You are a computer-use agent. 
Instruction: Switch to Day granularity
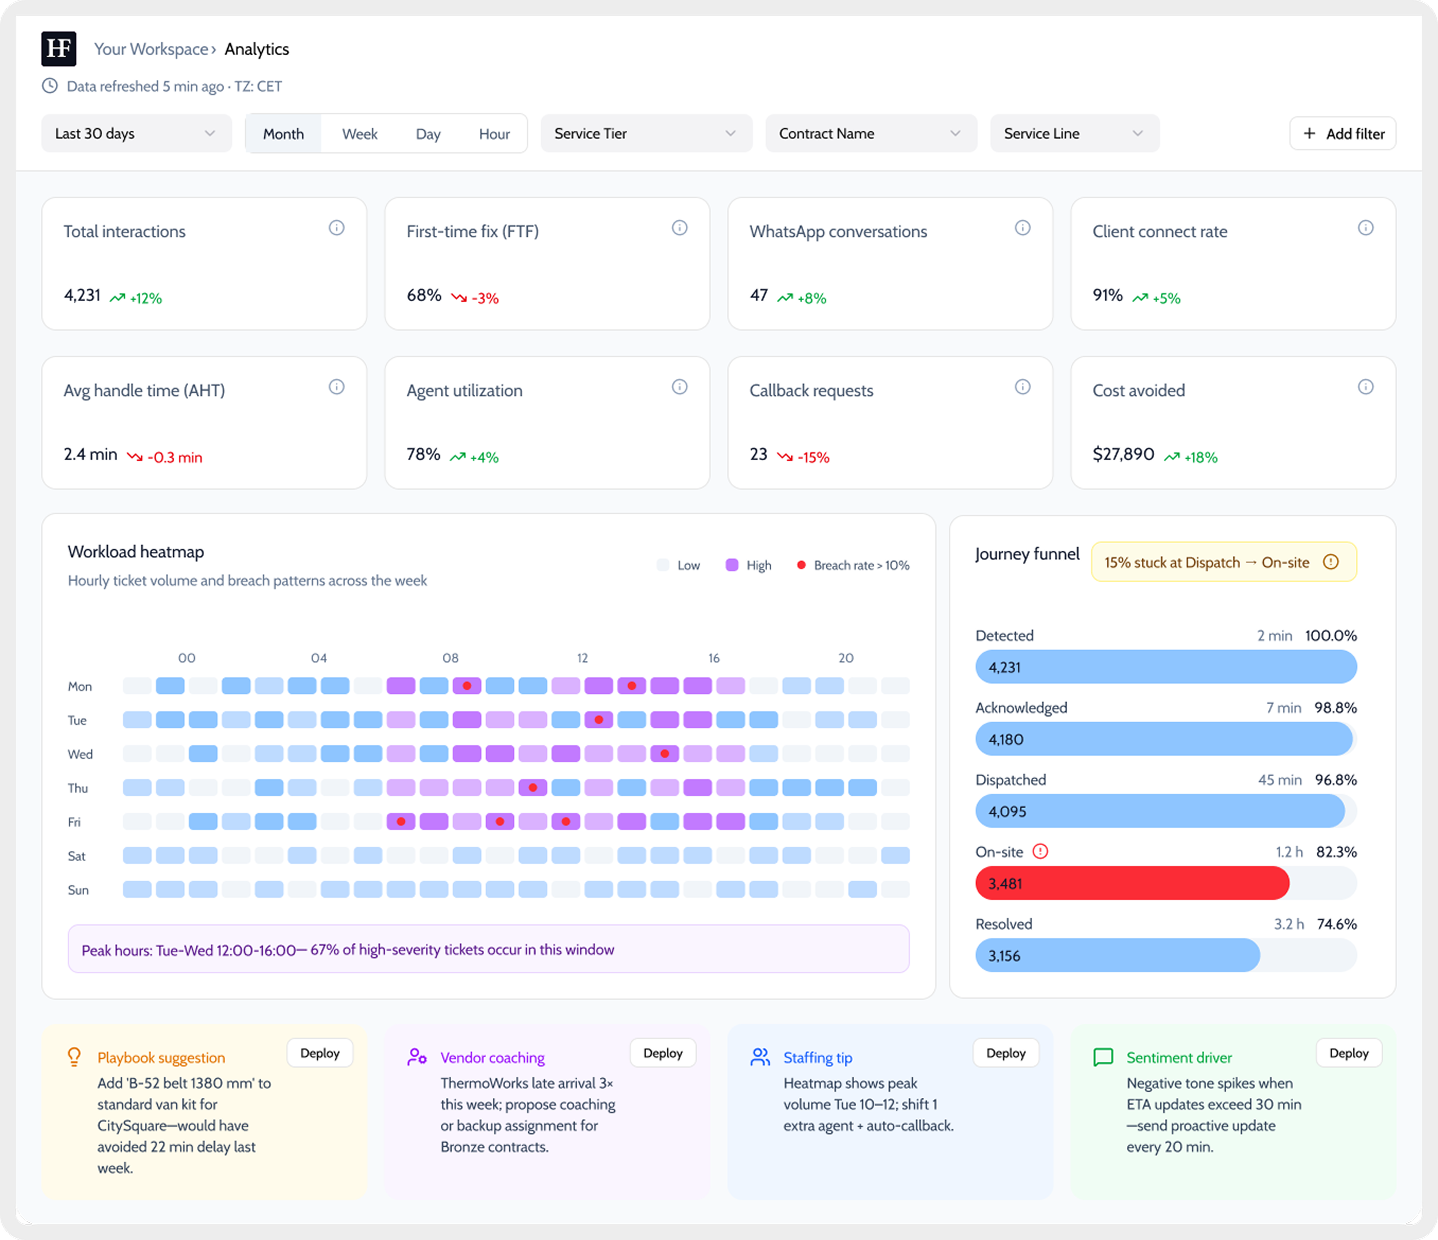428,134
